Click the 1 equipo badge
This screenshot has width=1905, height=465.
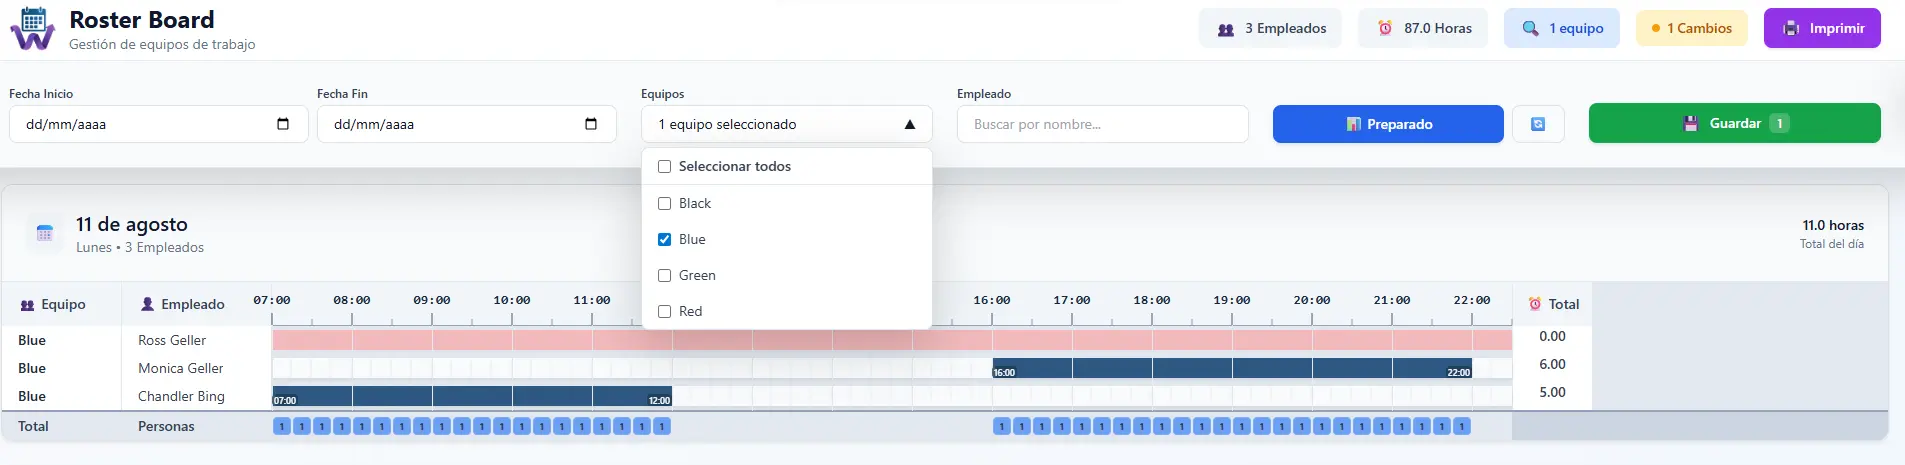coord(1562,28)
